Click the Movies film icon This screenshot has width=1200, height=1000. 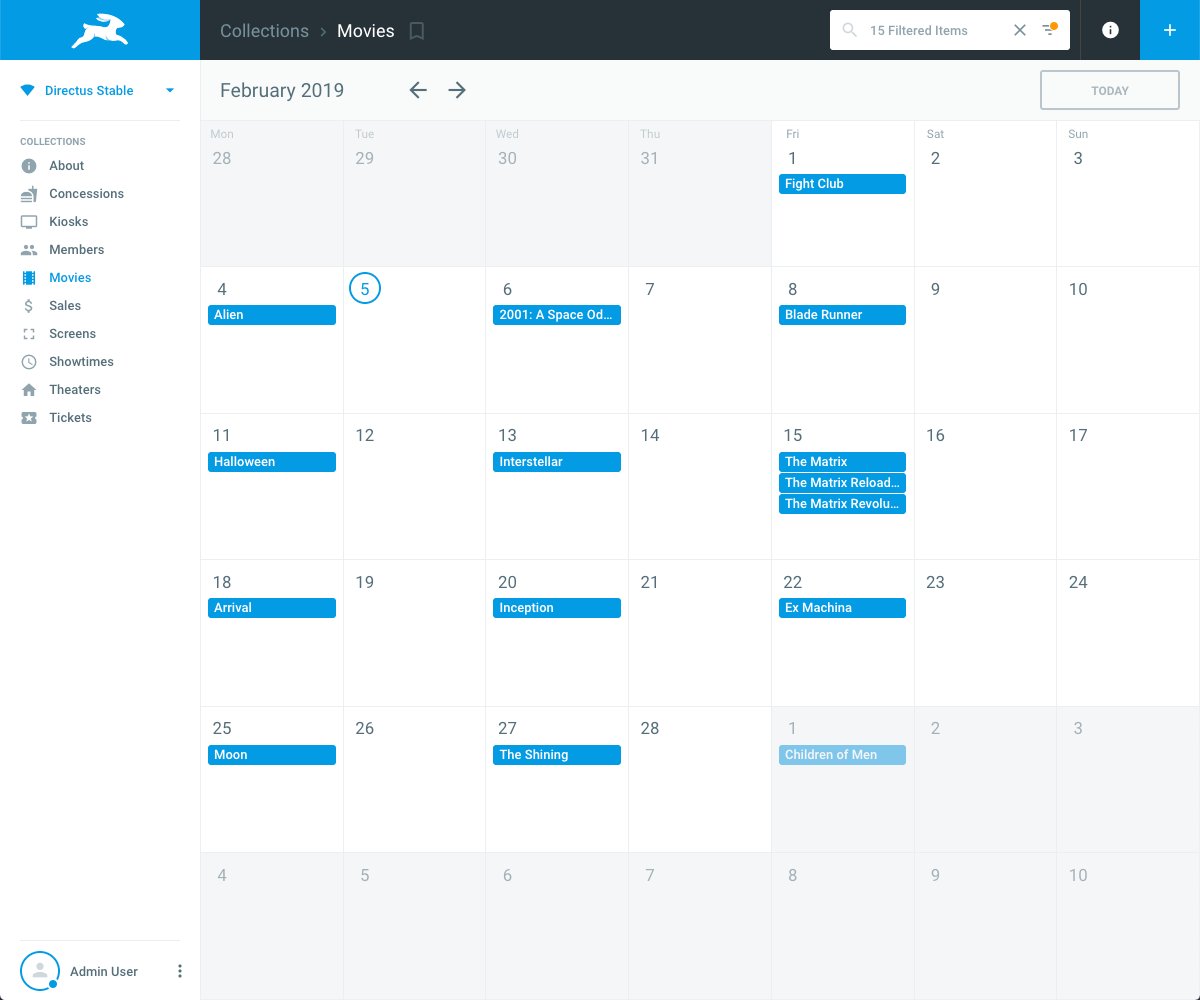click(29, 278)
